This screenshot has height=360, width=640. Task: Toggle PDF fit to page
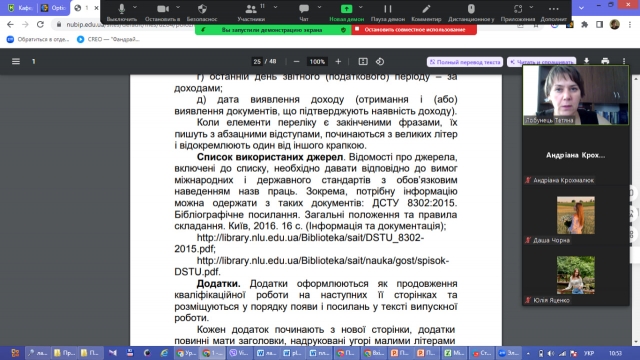click(363, 62)
